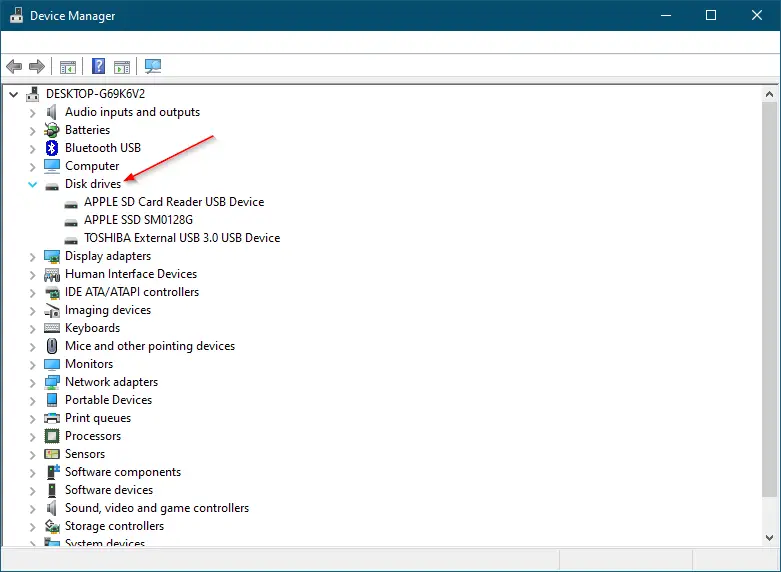
Task: Expand the Display adapters category
Action: 32,256
